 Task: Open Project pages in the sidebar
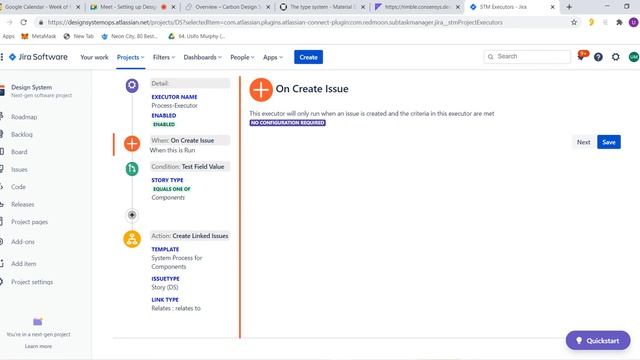(x=29, y=222)
